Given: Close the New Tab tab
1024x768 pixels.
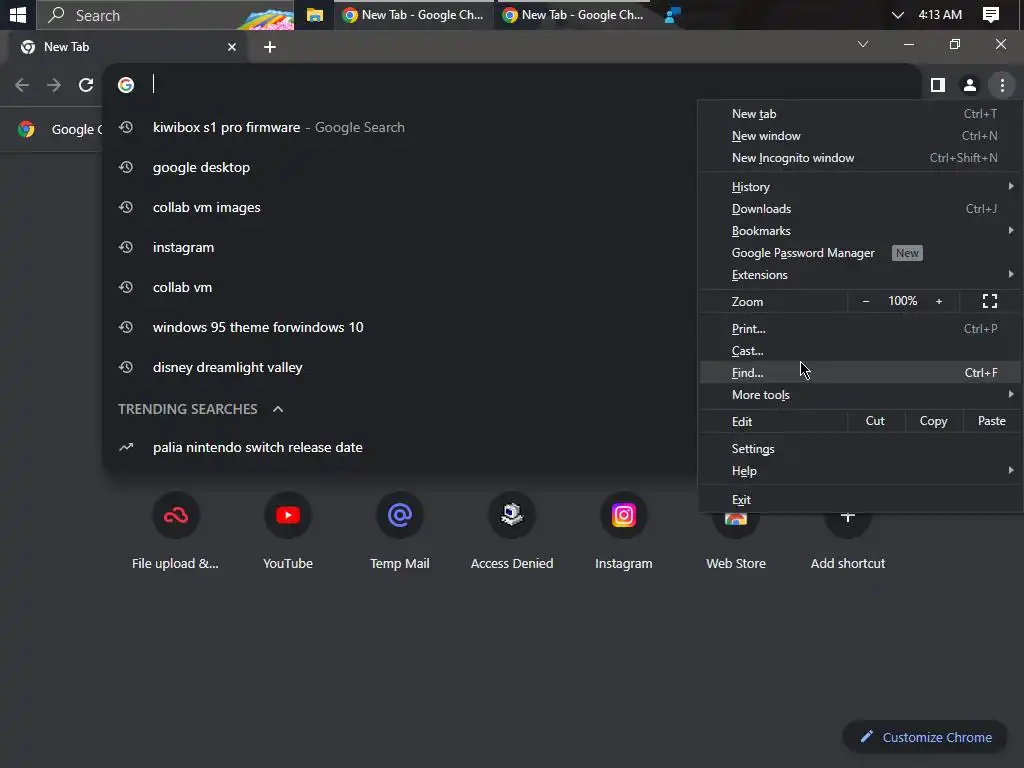Looking at the screenshot, I should [x=232, y=47].
